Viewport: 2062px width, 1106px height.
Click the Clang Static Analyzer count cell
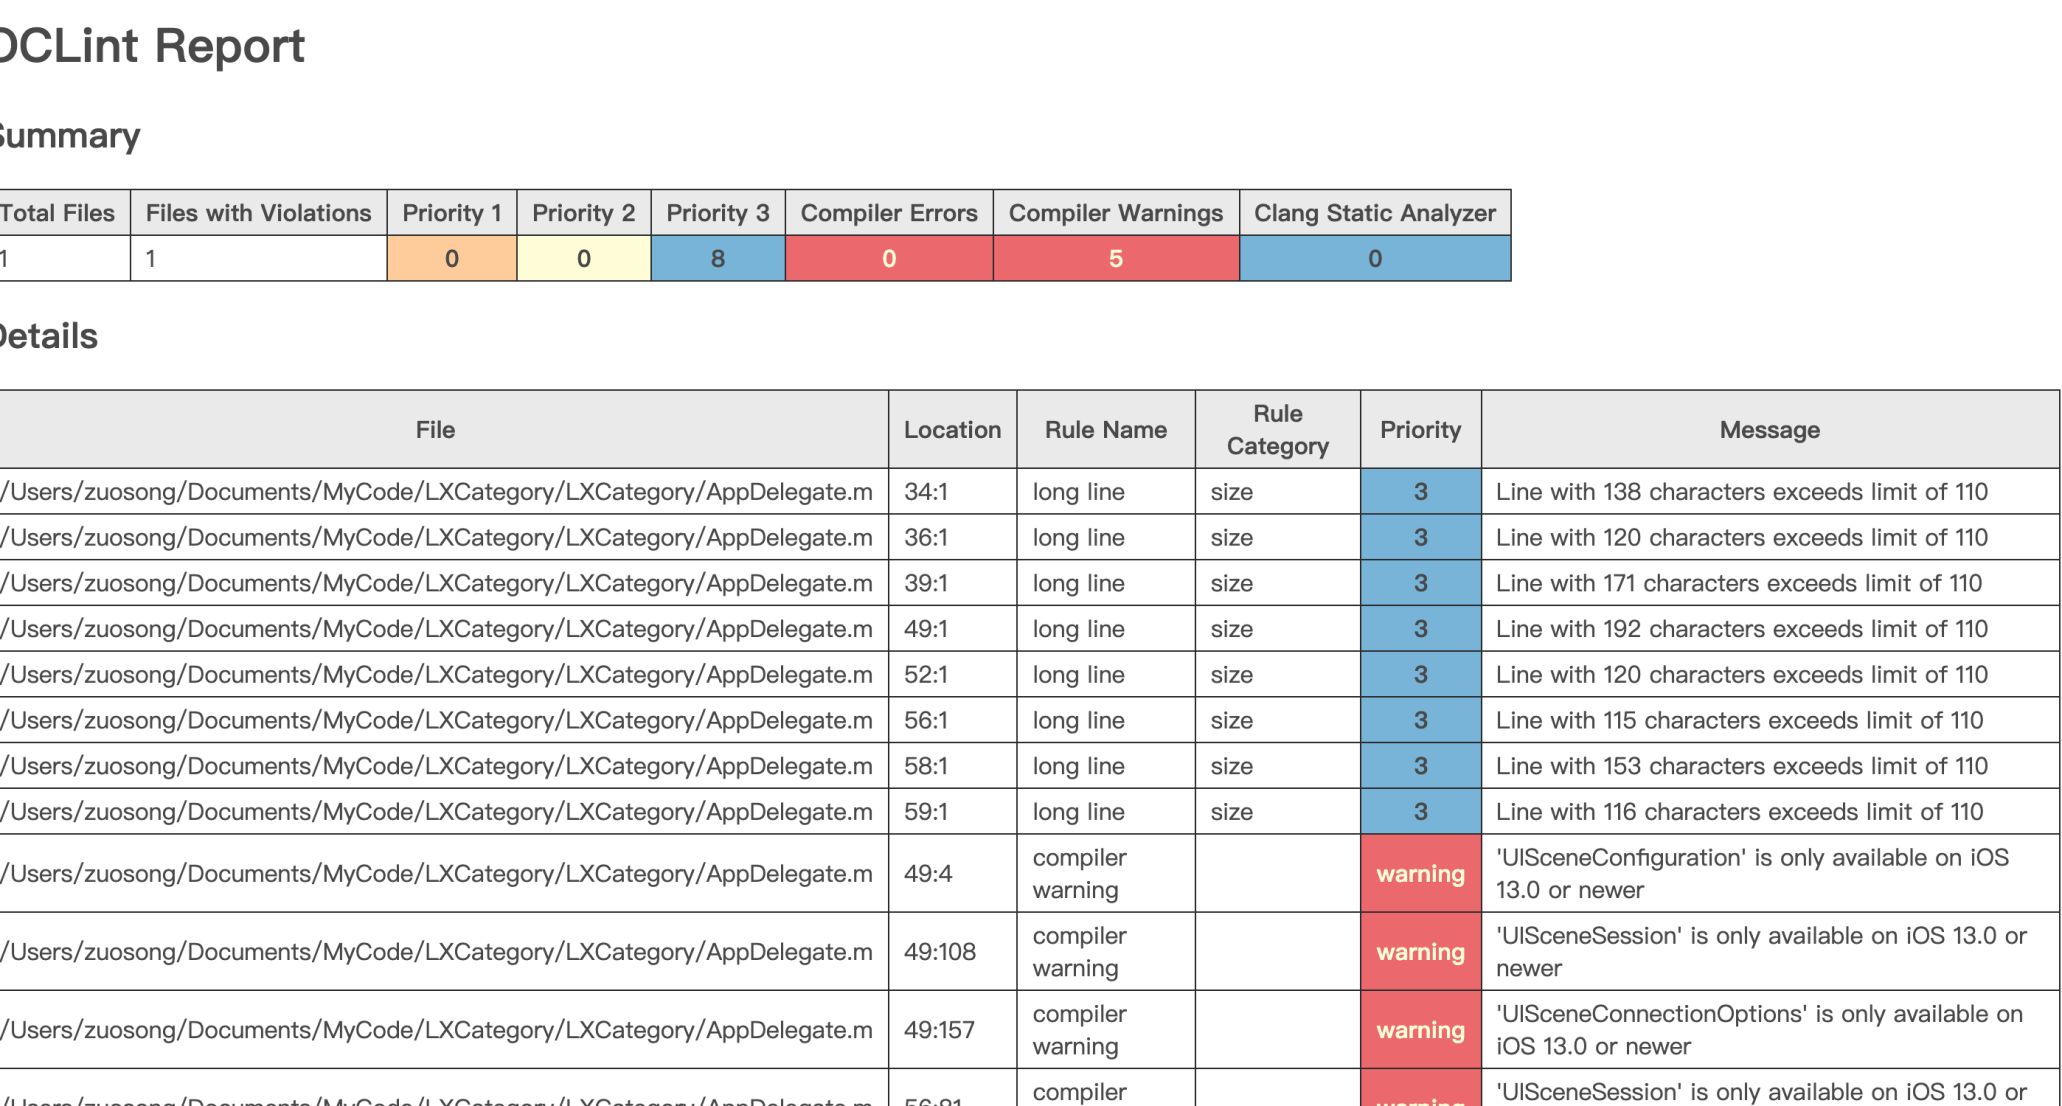click(1375, 258)
